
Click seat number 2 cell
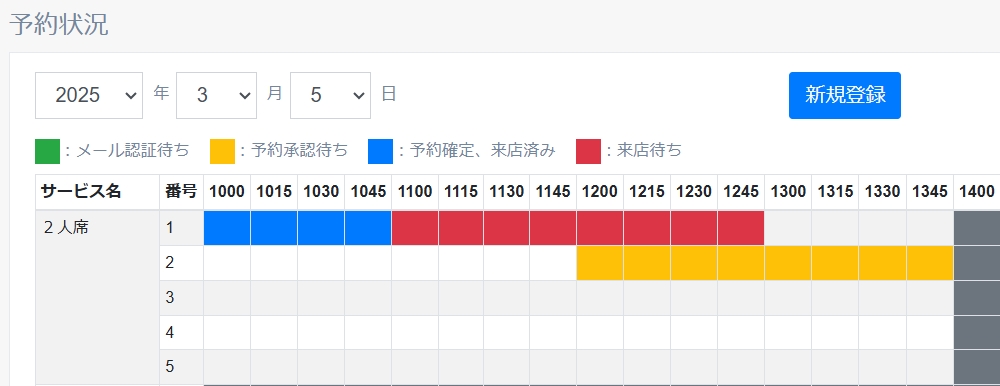coord(182,263)
